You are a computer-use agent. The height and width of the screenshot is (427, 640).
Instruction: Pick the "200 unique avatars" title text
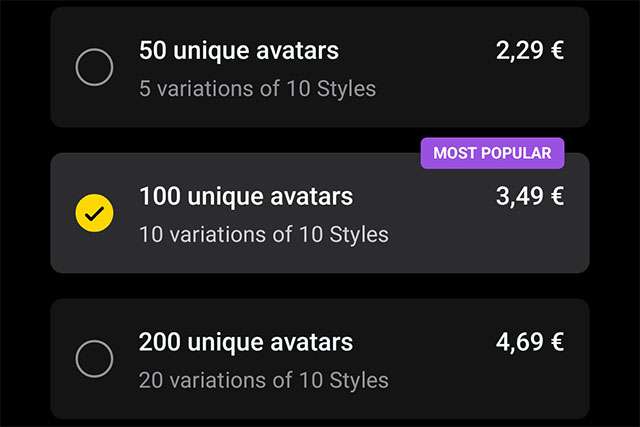(246, 342)
